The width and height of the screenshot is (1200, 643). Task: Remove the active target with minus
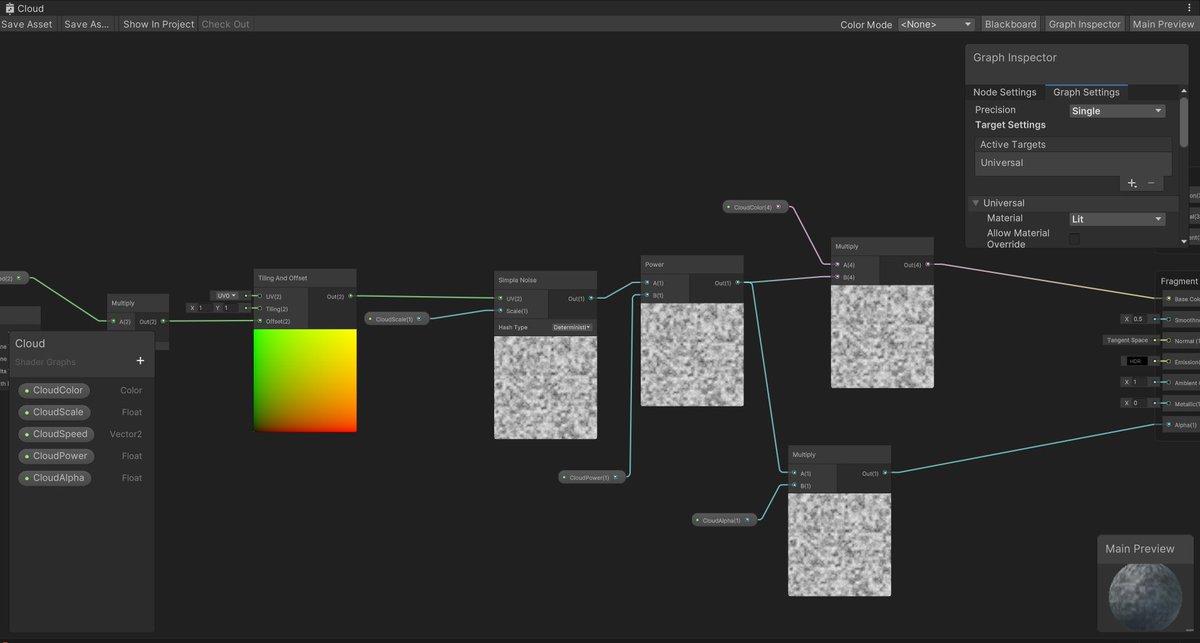1151,183
